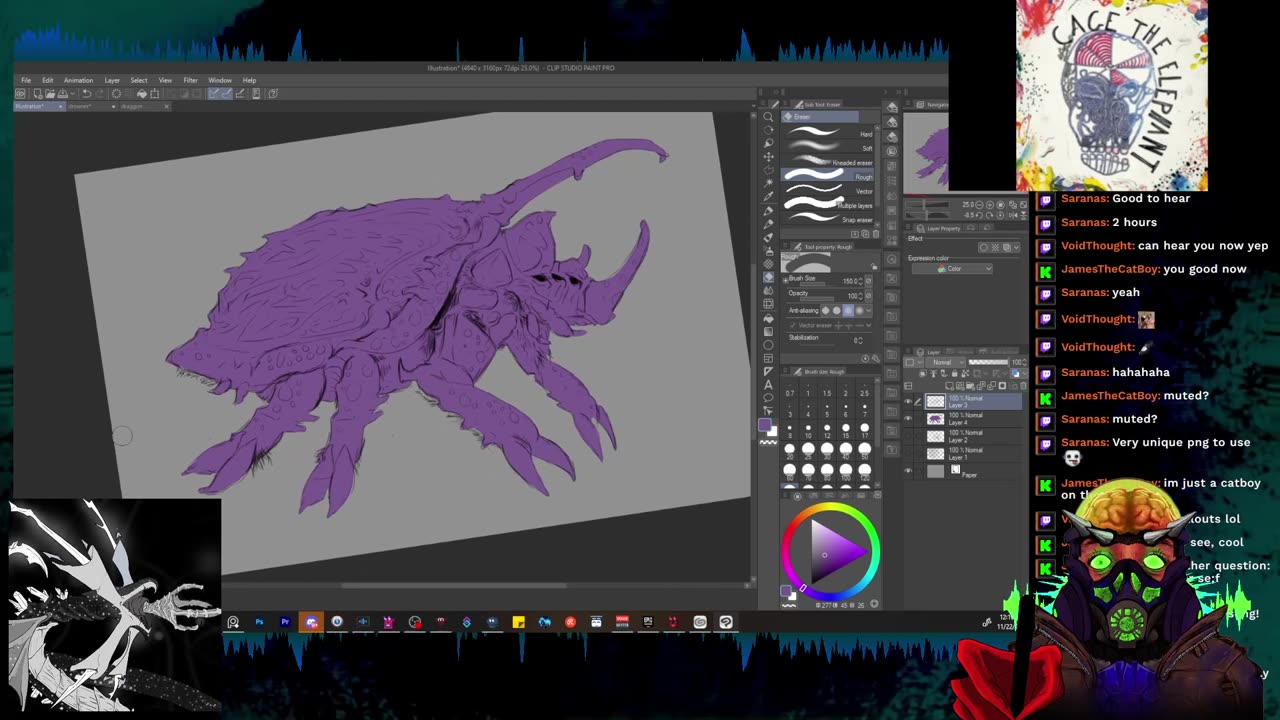
Task: Select the Eyedropper tool
Action: 768,196
